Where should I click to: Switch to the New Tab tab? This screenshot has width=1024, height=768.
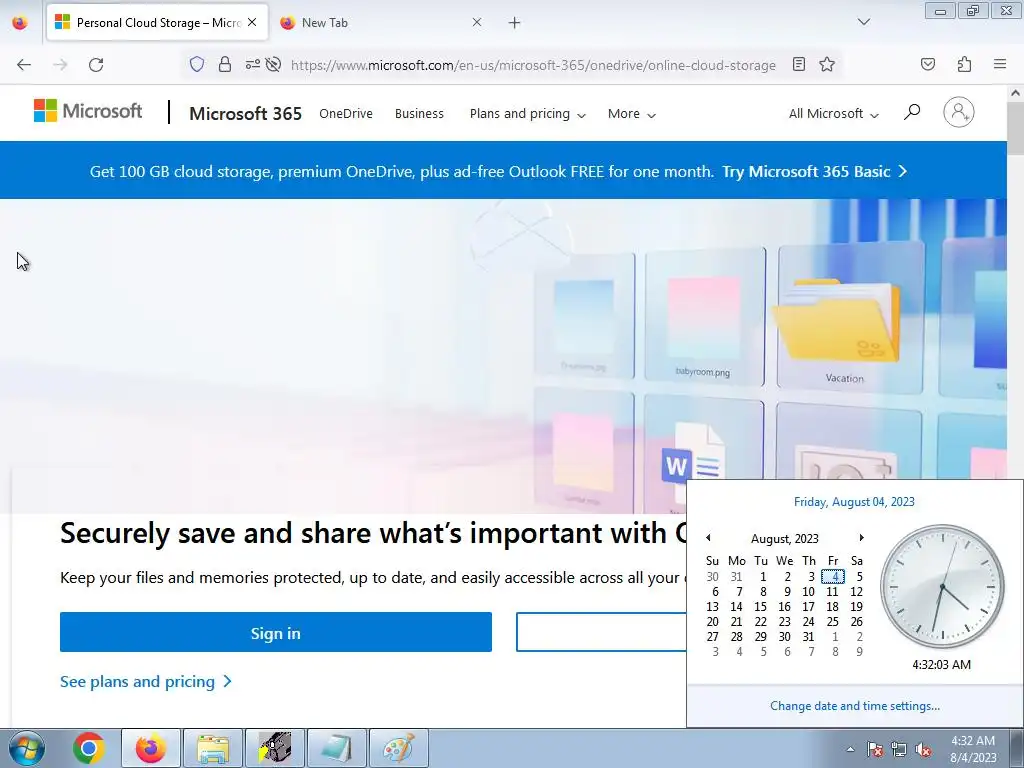point(383,22)
